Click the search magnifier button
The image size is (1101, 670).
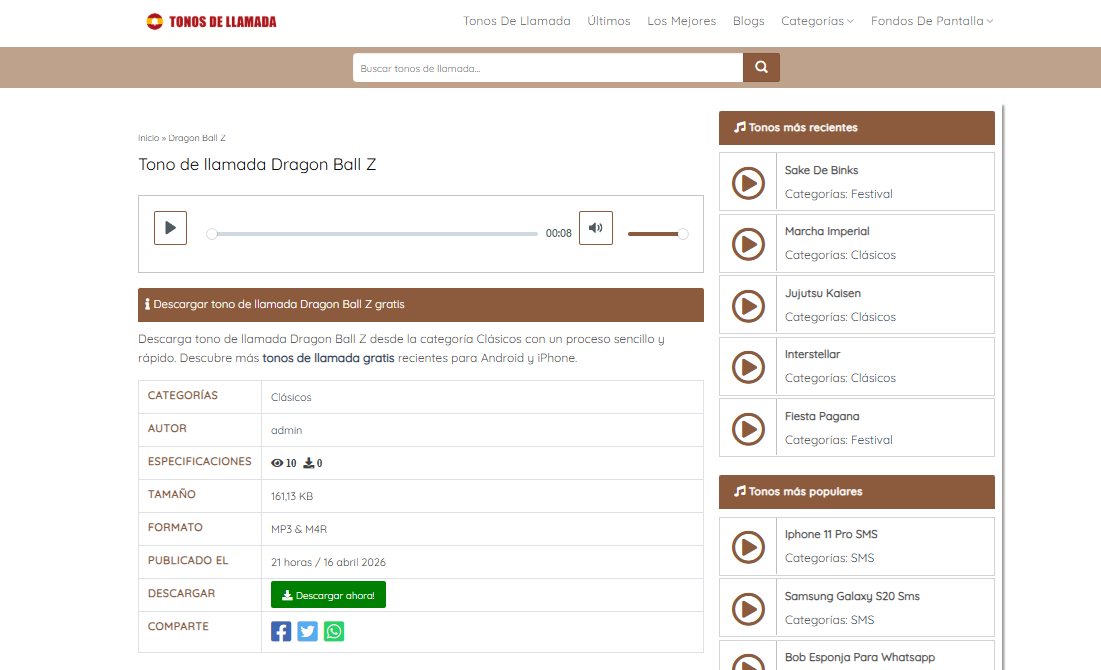click(761, 67)
